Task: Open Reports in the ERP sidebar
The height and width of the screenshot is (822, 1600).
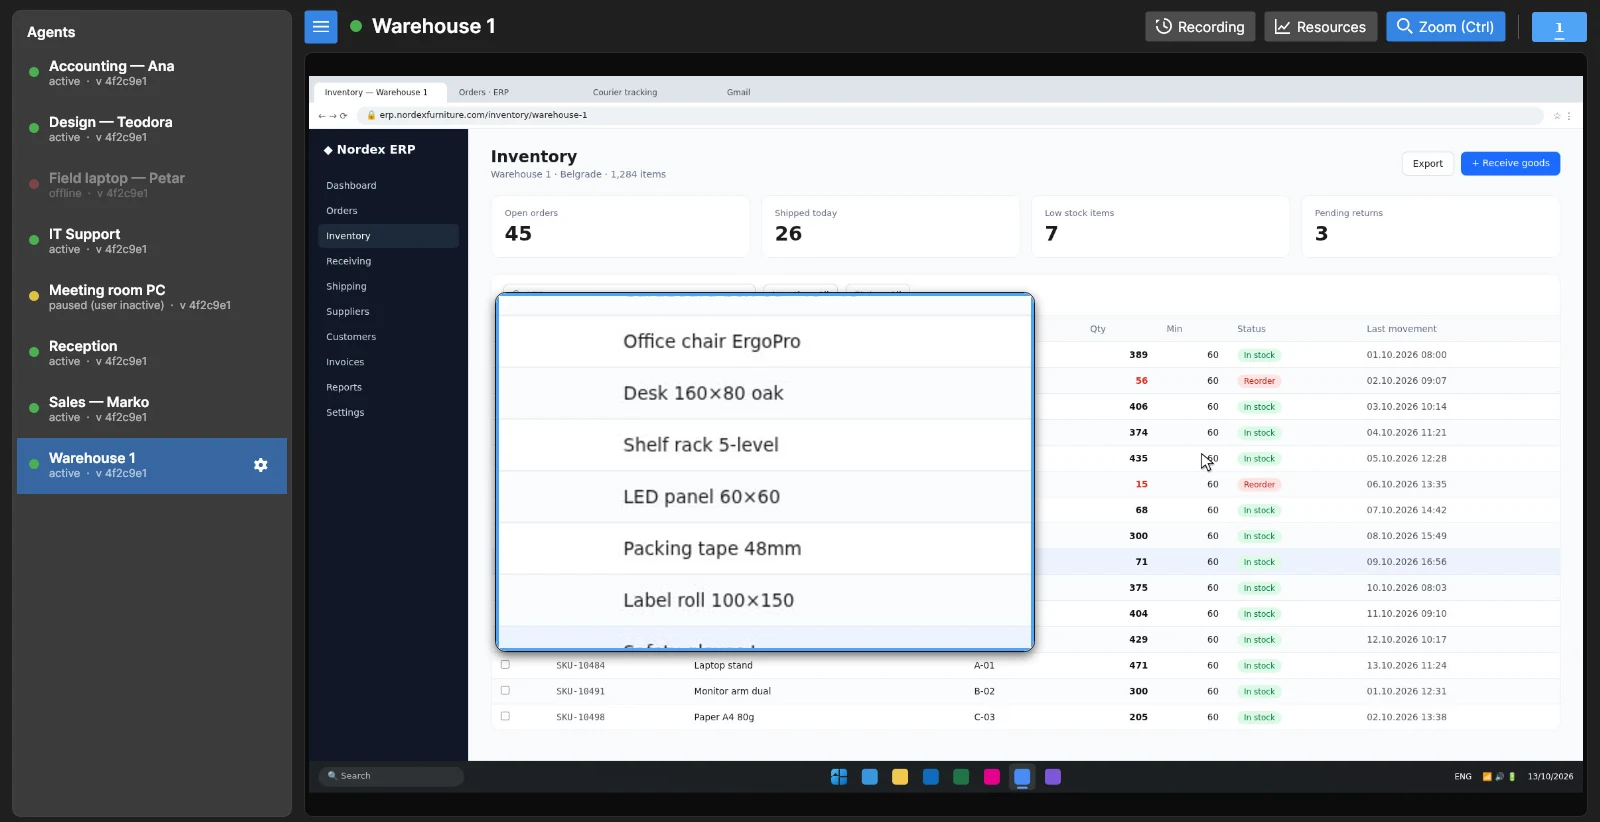Action: click(388, 387)
